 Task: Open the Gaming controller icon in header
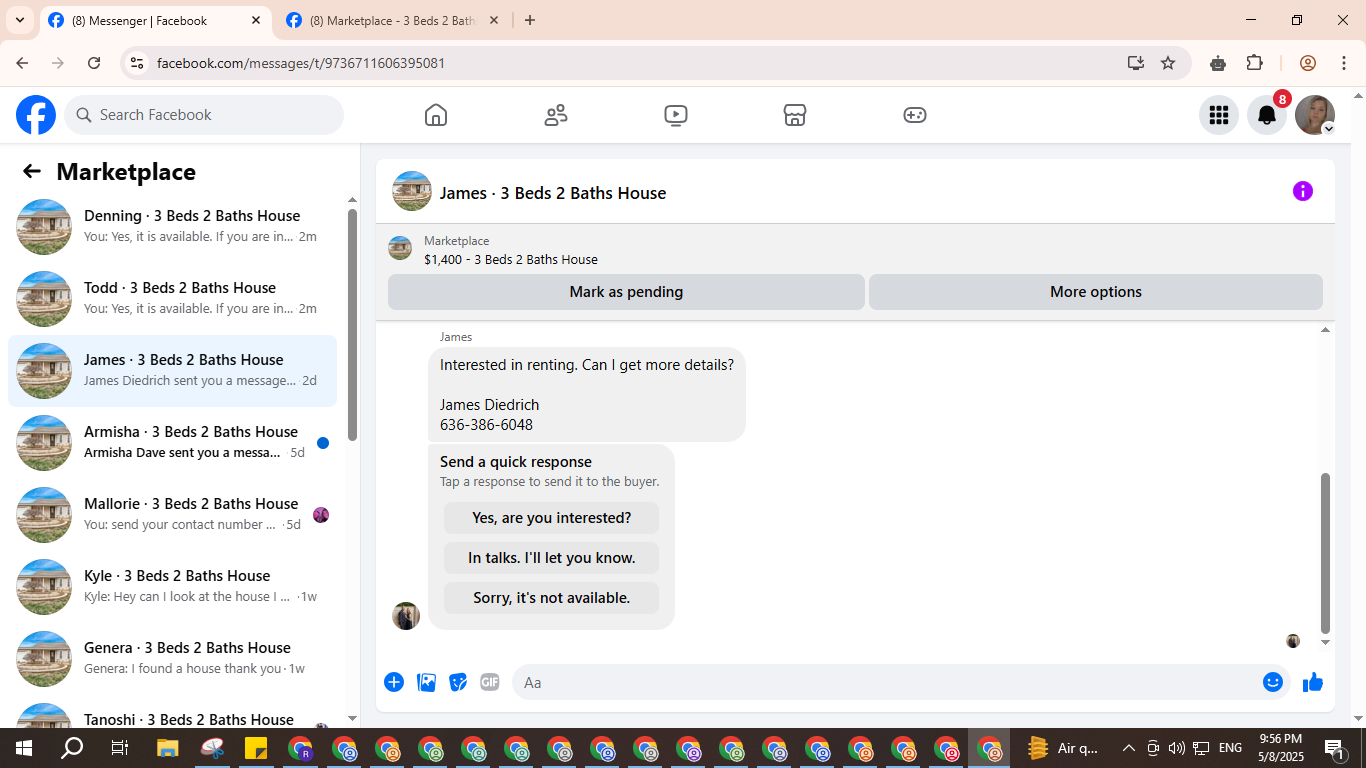tap(915, 115)
